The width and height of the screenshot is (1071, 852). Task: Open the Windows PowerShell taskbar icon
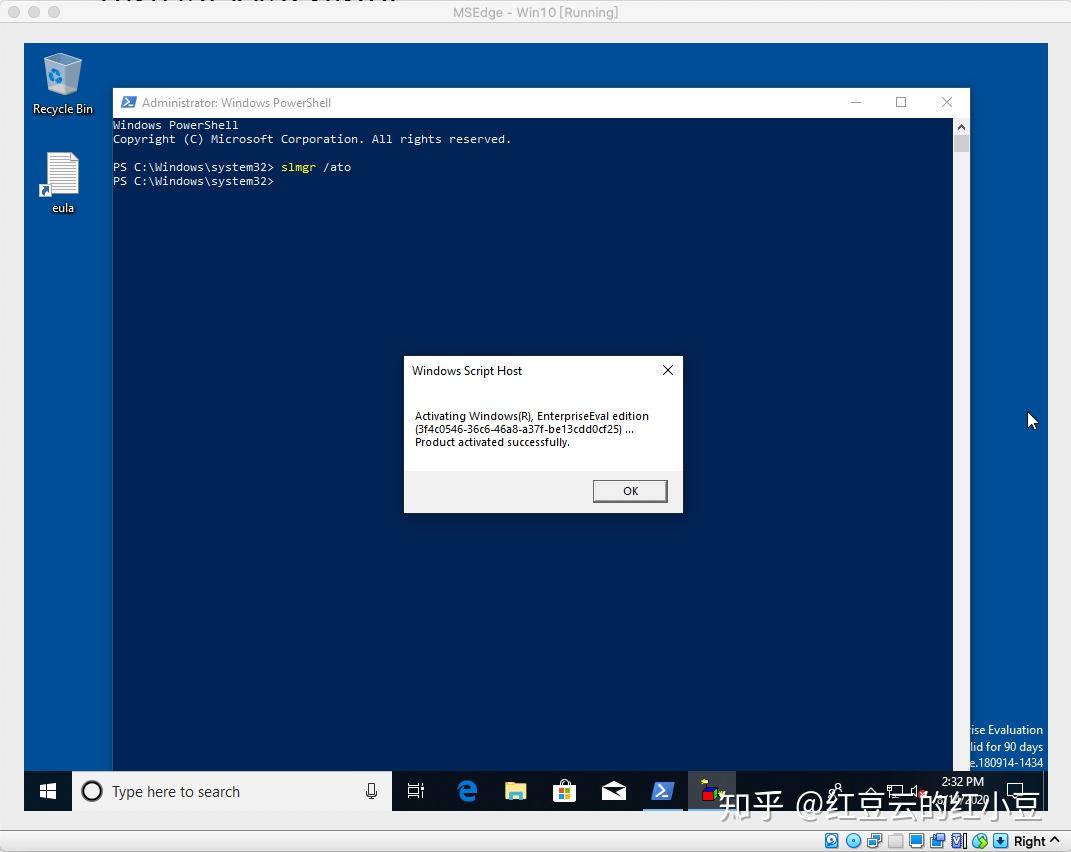click(662, 791)
